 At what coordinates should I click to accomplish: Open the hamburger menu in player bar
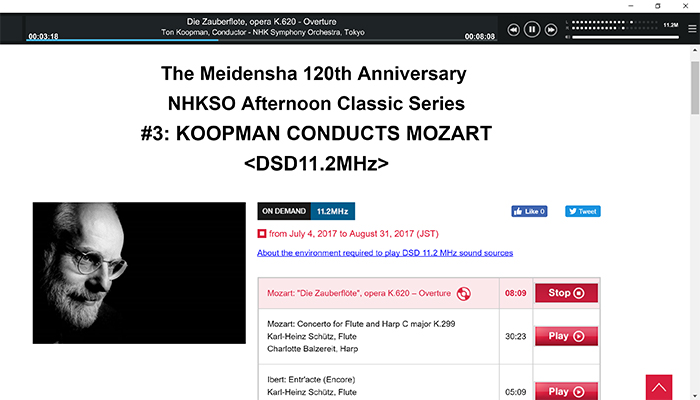pyautogui.click(x=692, y=29)
